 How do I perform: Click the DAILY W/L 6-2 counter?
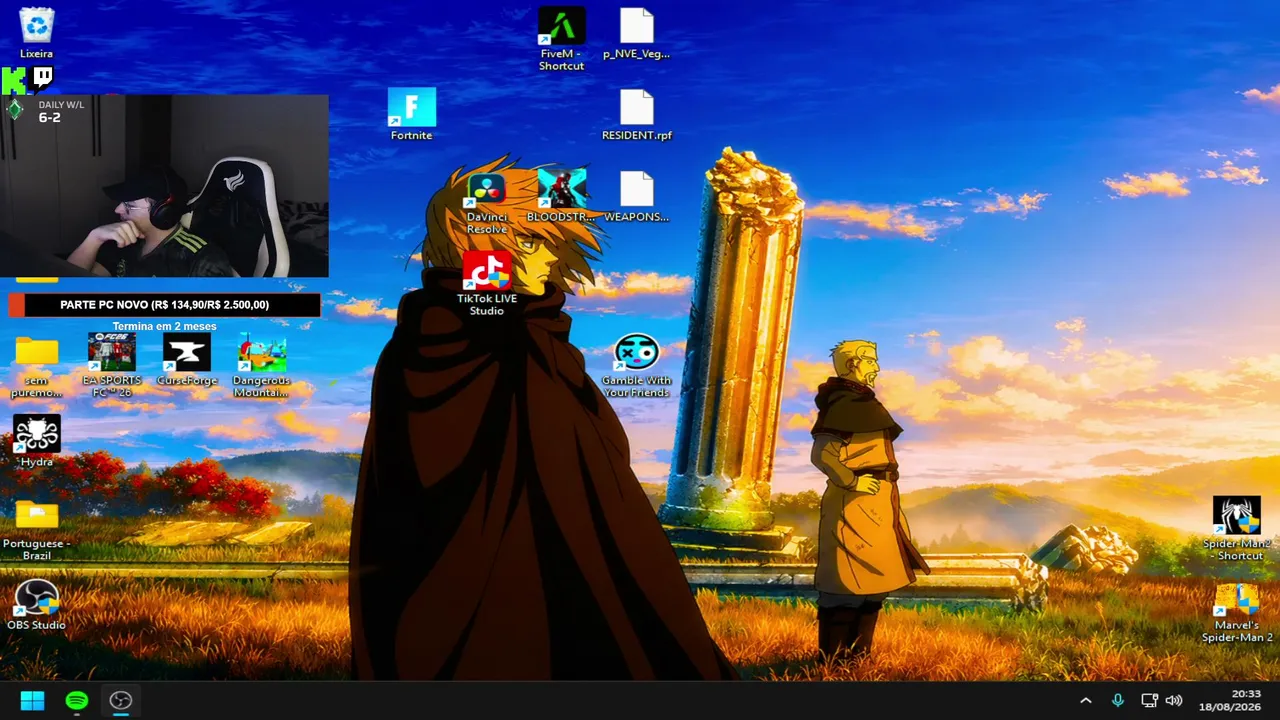pos(48,111)
